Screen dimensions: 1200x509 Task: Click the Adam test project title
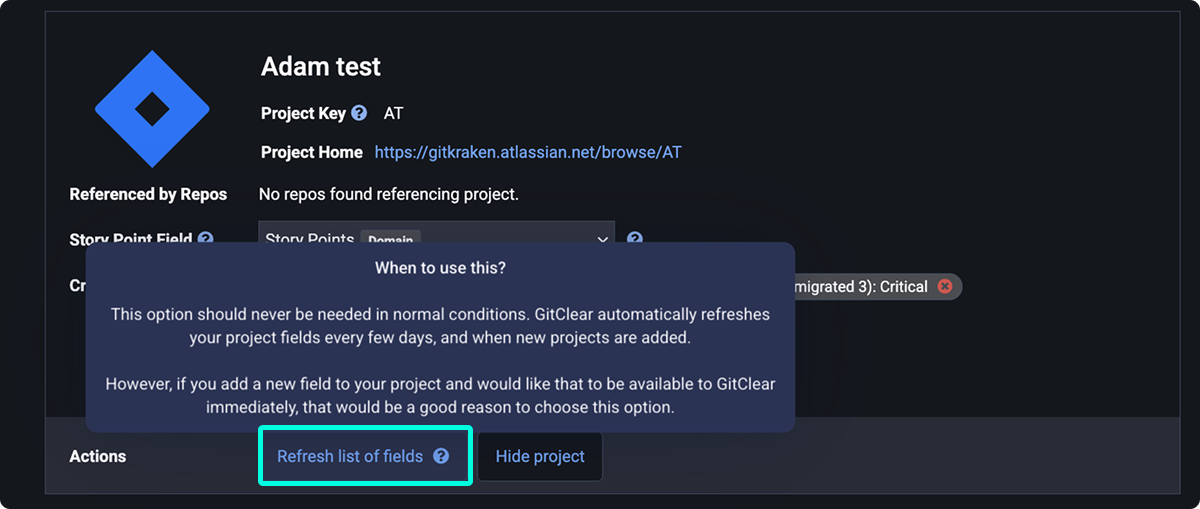pos(321,67)
